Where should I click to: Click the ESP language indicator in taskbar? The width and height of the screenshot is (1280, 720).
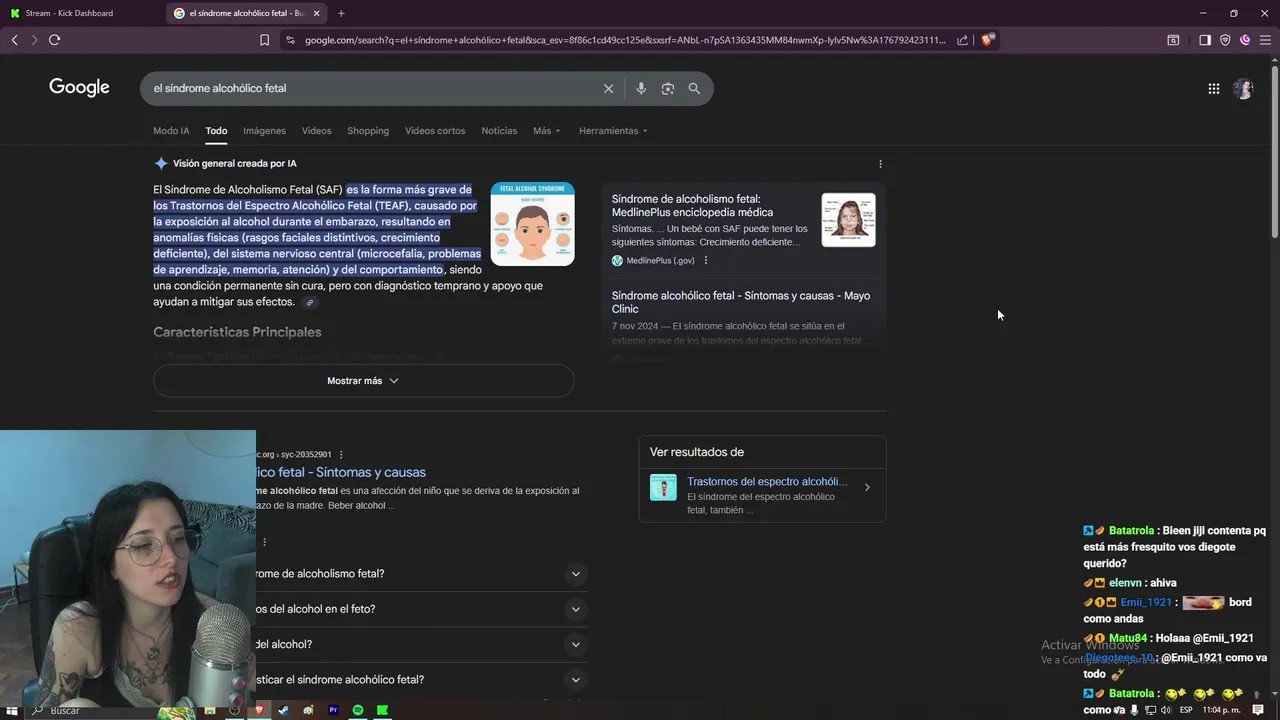click(x=1186, y=710)
